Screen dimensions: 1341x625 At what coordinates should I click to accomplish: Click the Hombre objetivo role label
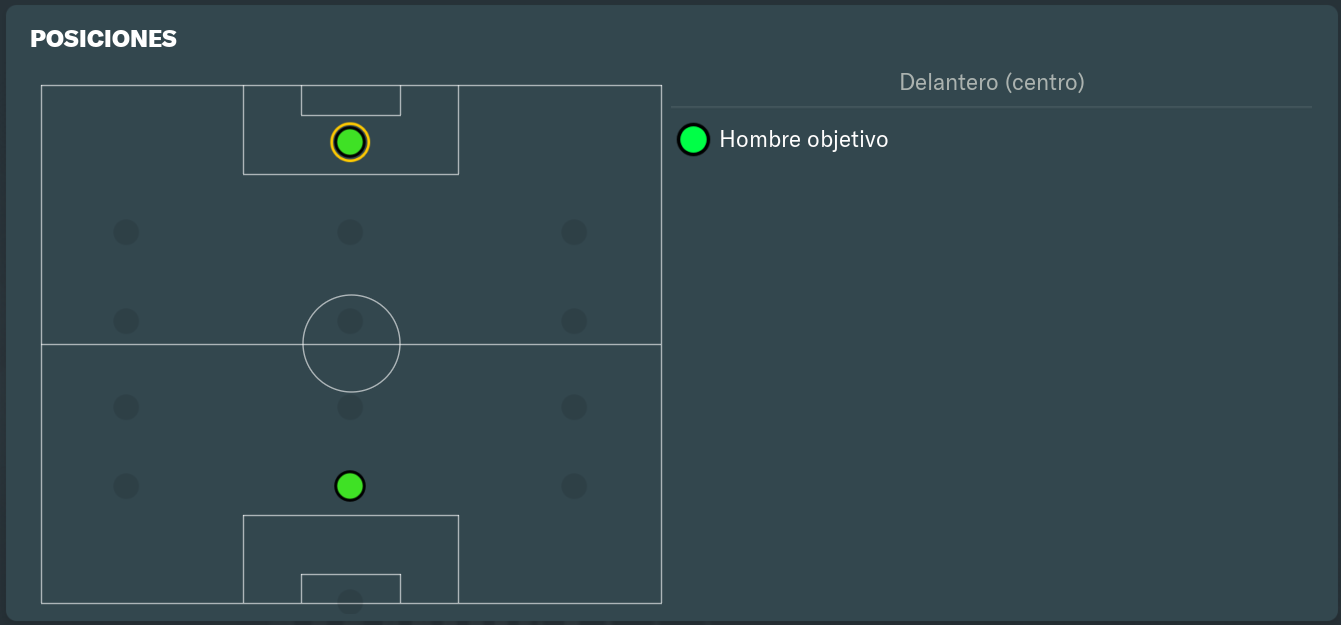pos(804,140)
